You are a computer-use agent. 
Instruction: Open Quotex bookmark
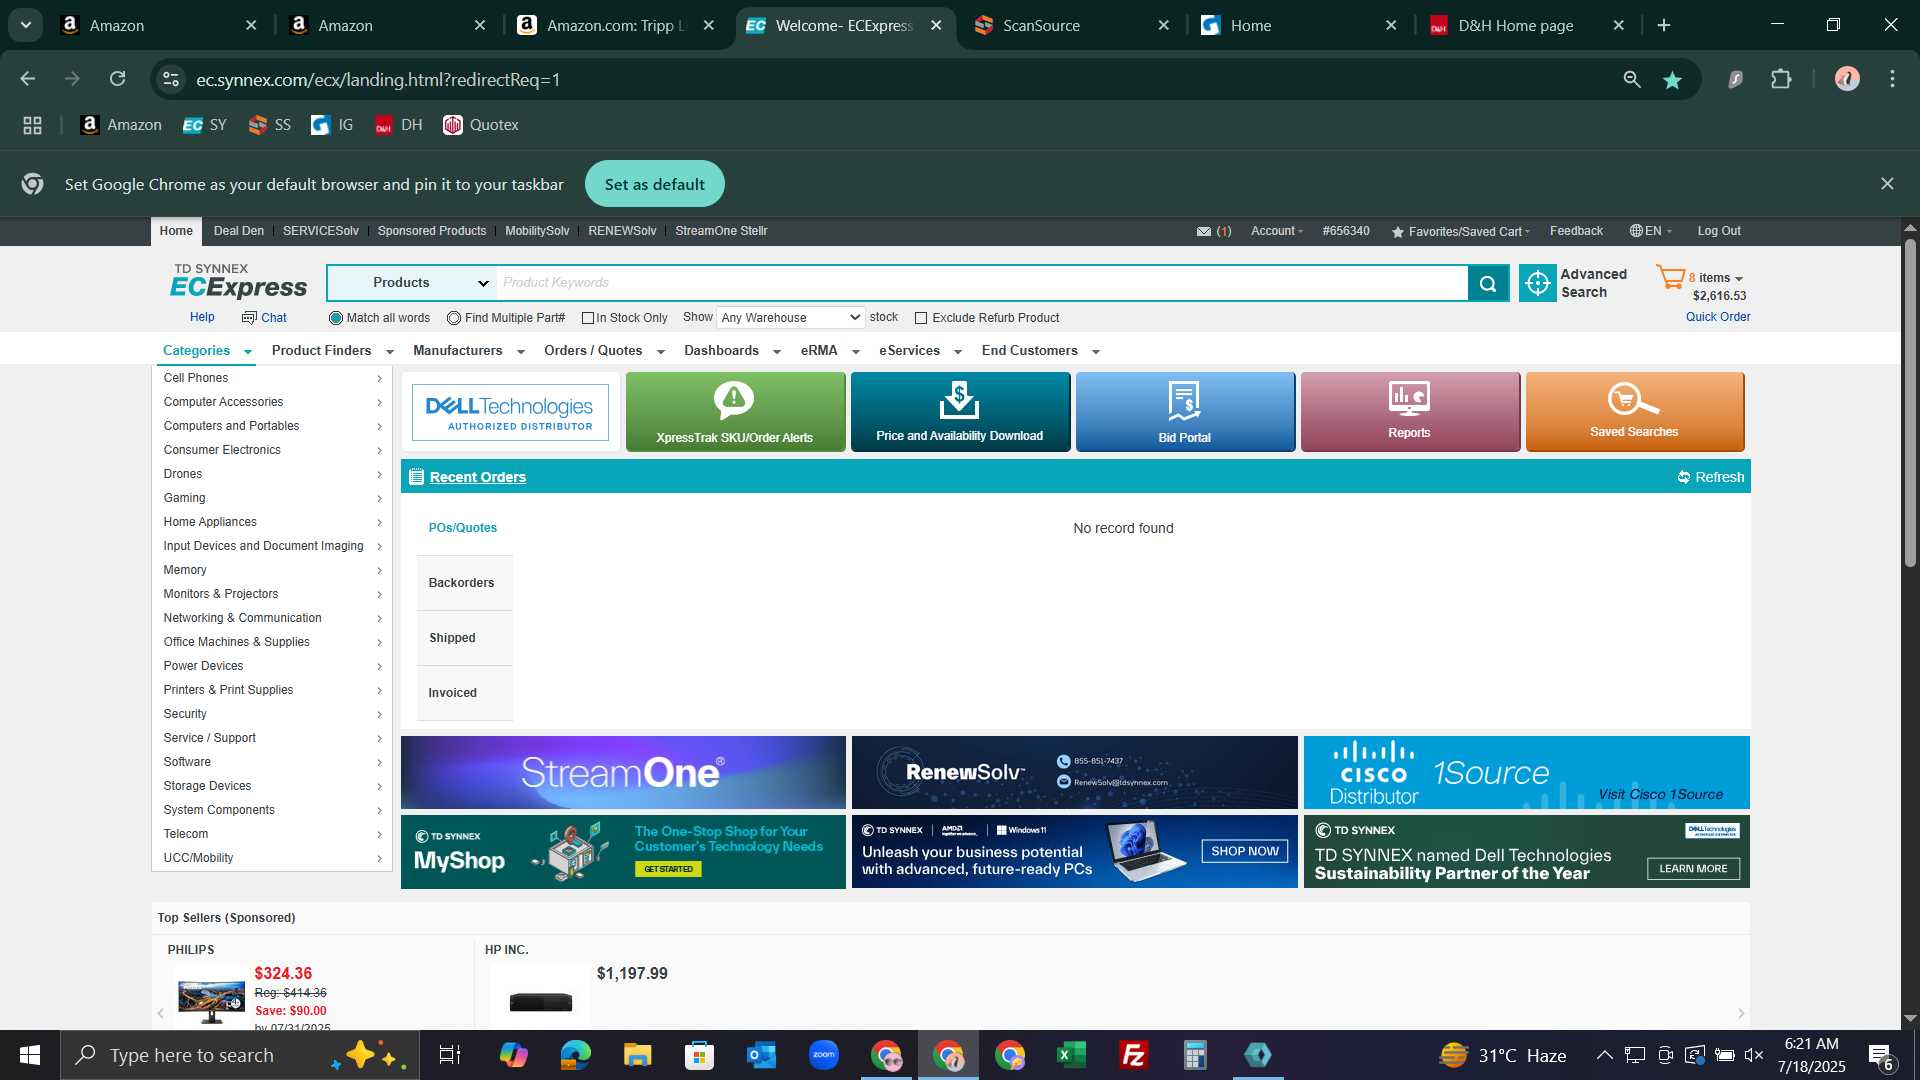coord(481,125)
